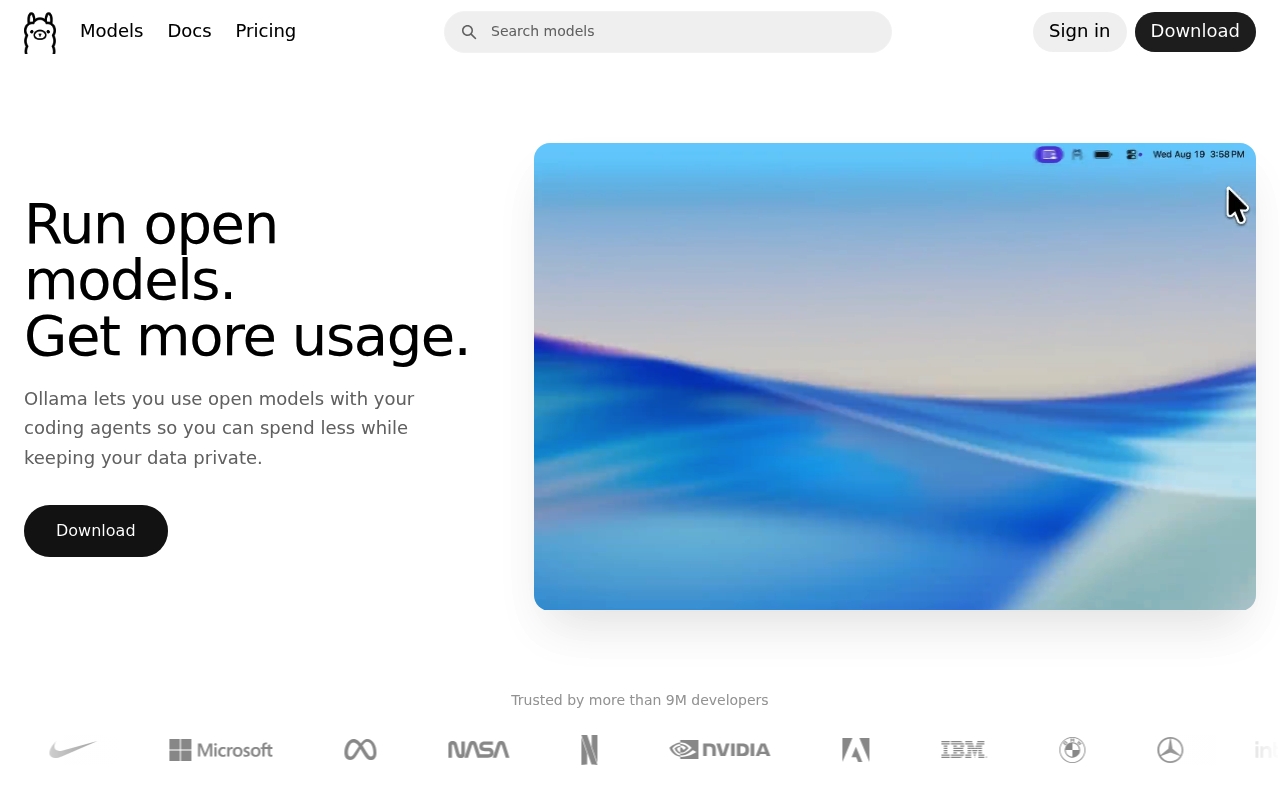
Task: Focus the Search models field
Action: [x=668, y=32]
